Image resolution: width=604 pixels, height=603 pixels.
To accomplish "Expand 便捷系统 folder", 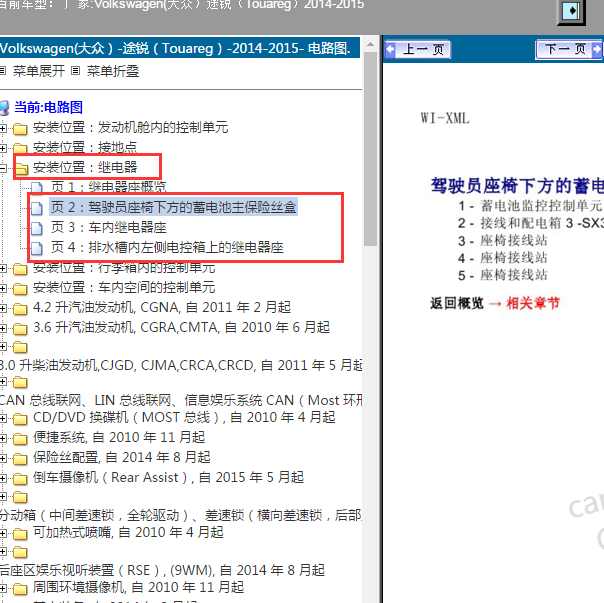I will 3,438.
